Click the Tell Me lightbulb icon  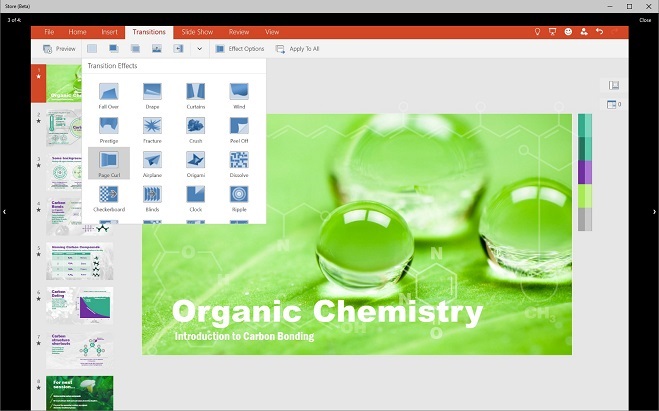537,32
